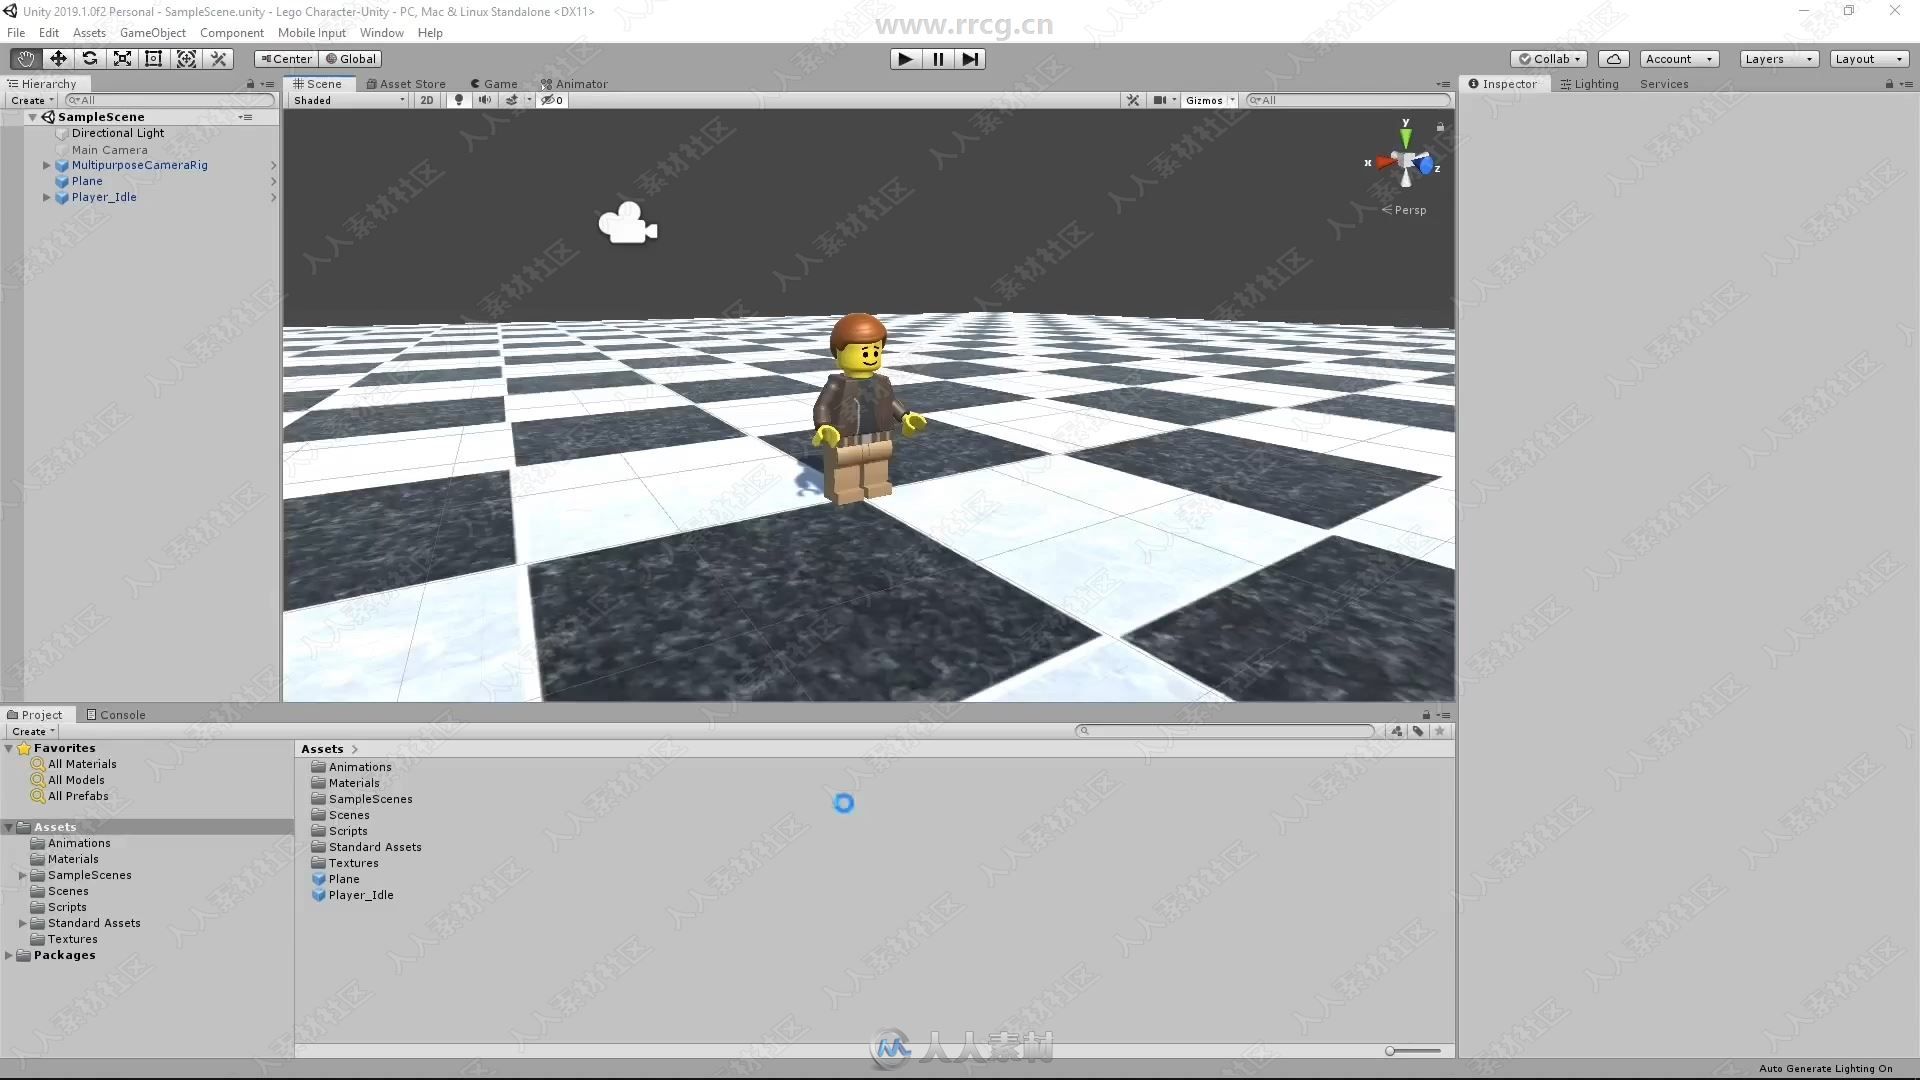Toggle scene audio speaker

(485, 100)
